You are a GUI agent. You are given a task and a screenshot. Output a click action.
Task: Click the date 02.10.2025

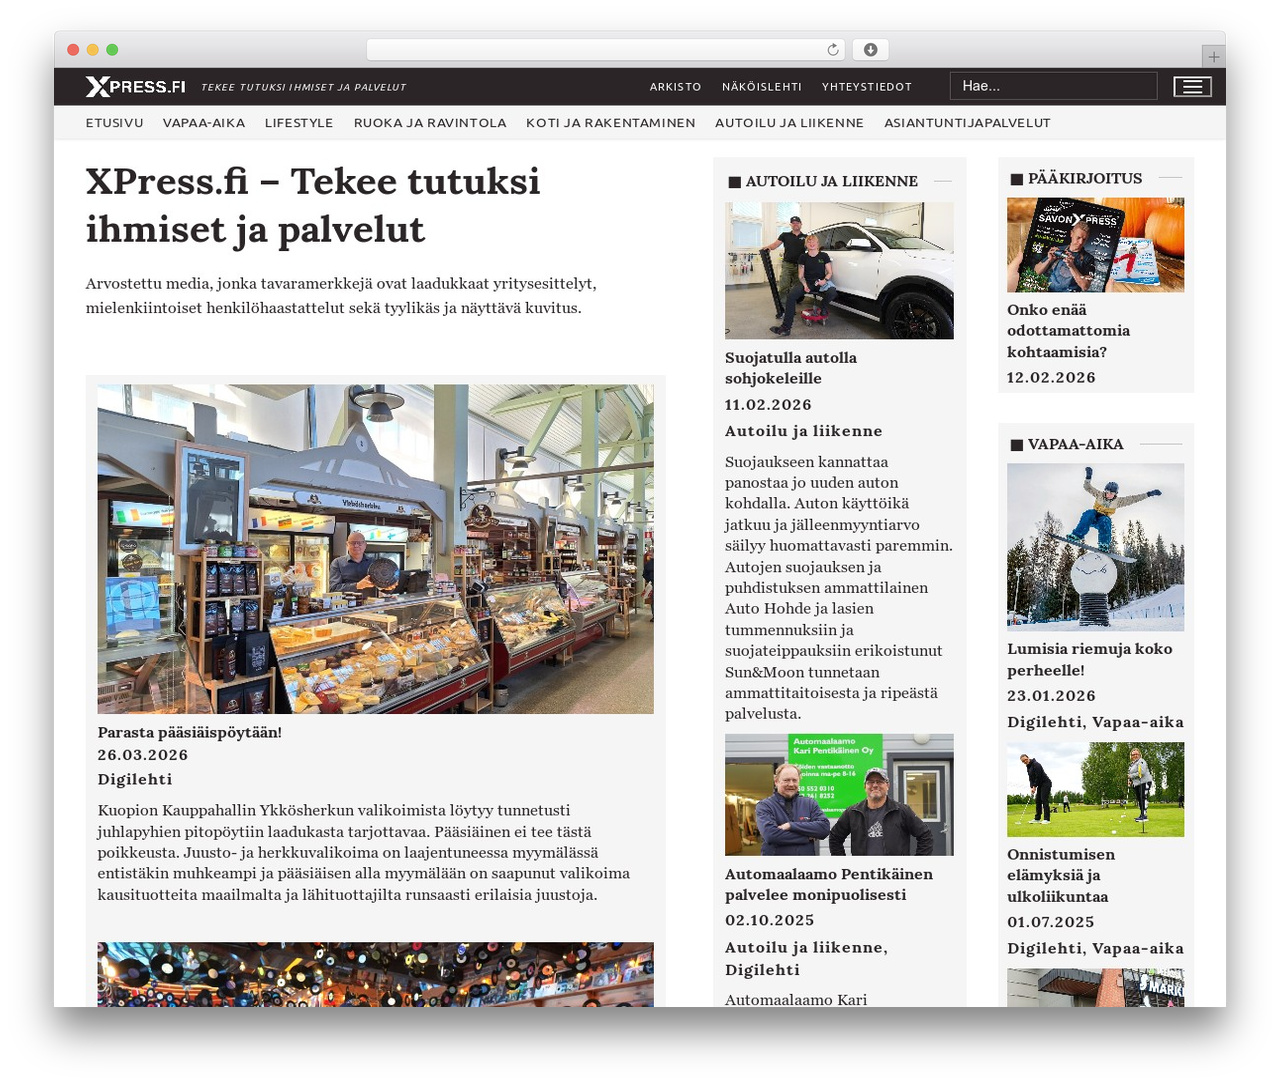(x=770, y=921)
